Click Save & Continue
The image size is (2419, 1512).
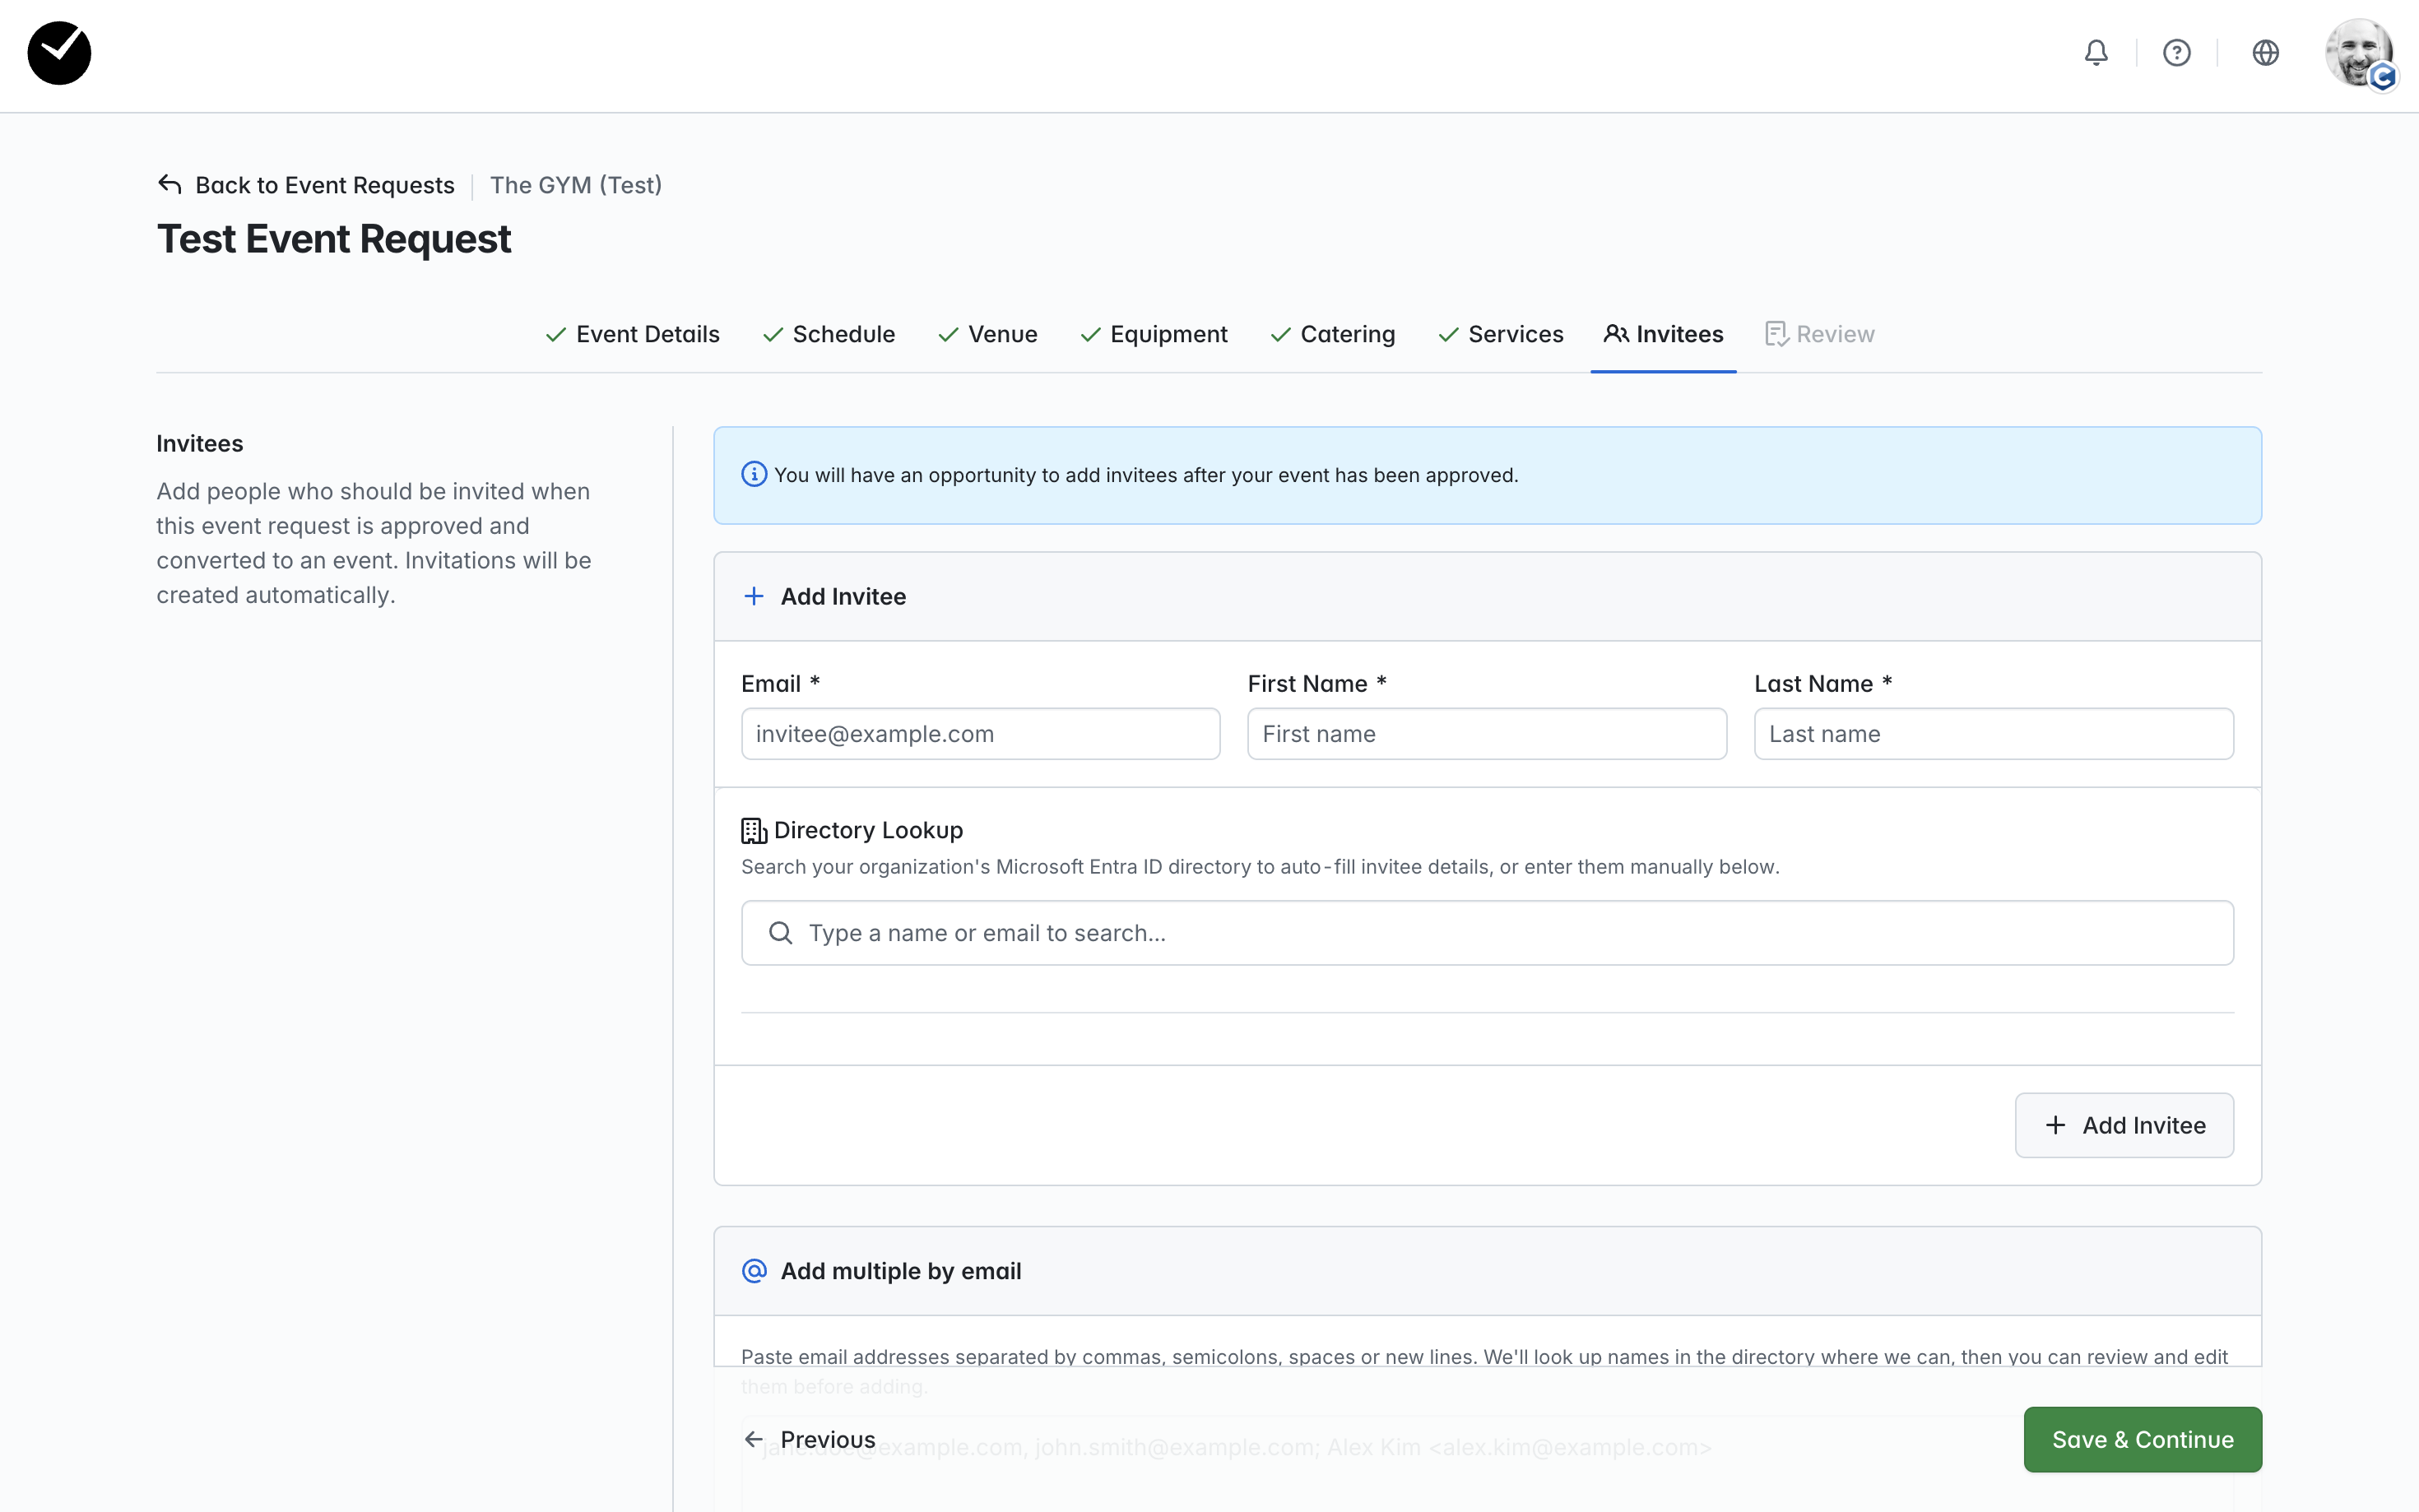[2142, 1440]
